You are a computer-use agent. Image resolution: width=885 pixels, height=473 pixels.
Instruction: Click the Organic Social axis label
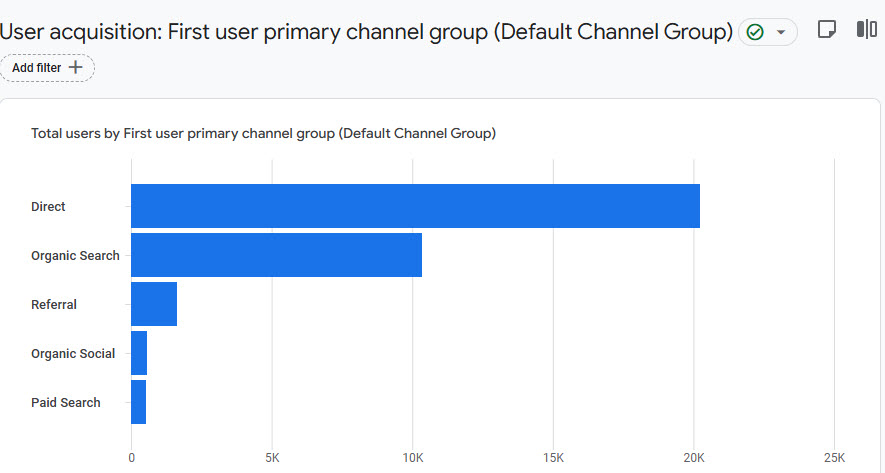click(73, 354)
